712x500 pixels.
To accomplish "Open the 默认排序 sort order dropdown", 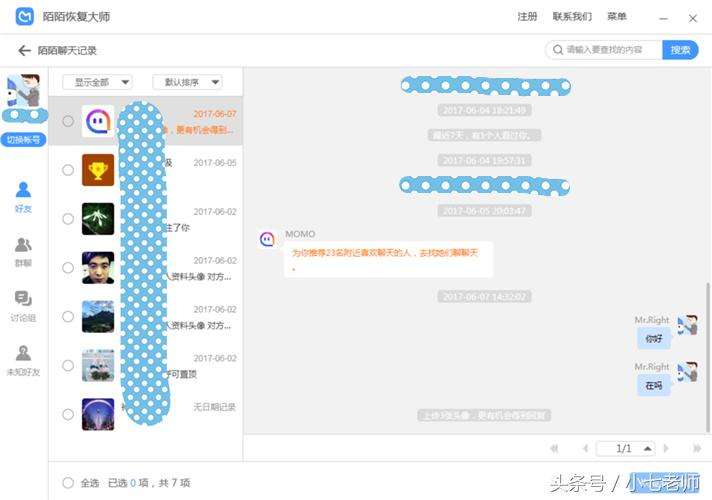I will (x=187, y=82).
